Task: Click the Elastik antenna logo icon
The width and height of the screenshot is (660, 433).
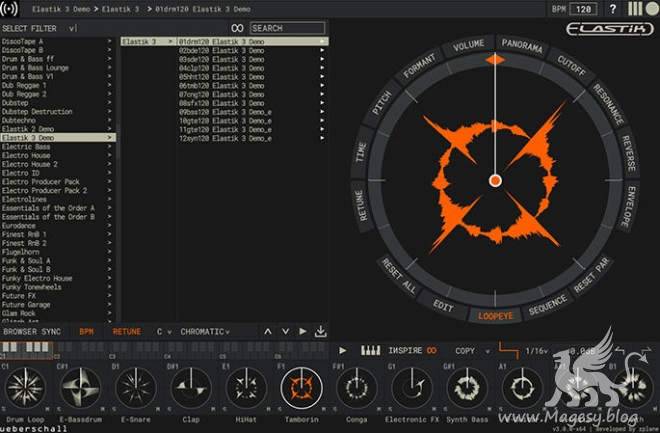Action: coord(9,9)
